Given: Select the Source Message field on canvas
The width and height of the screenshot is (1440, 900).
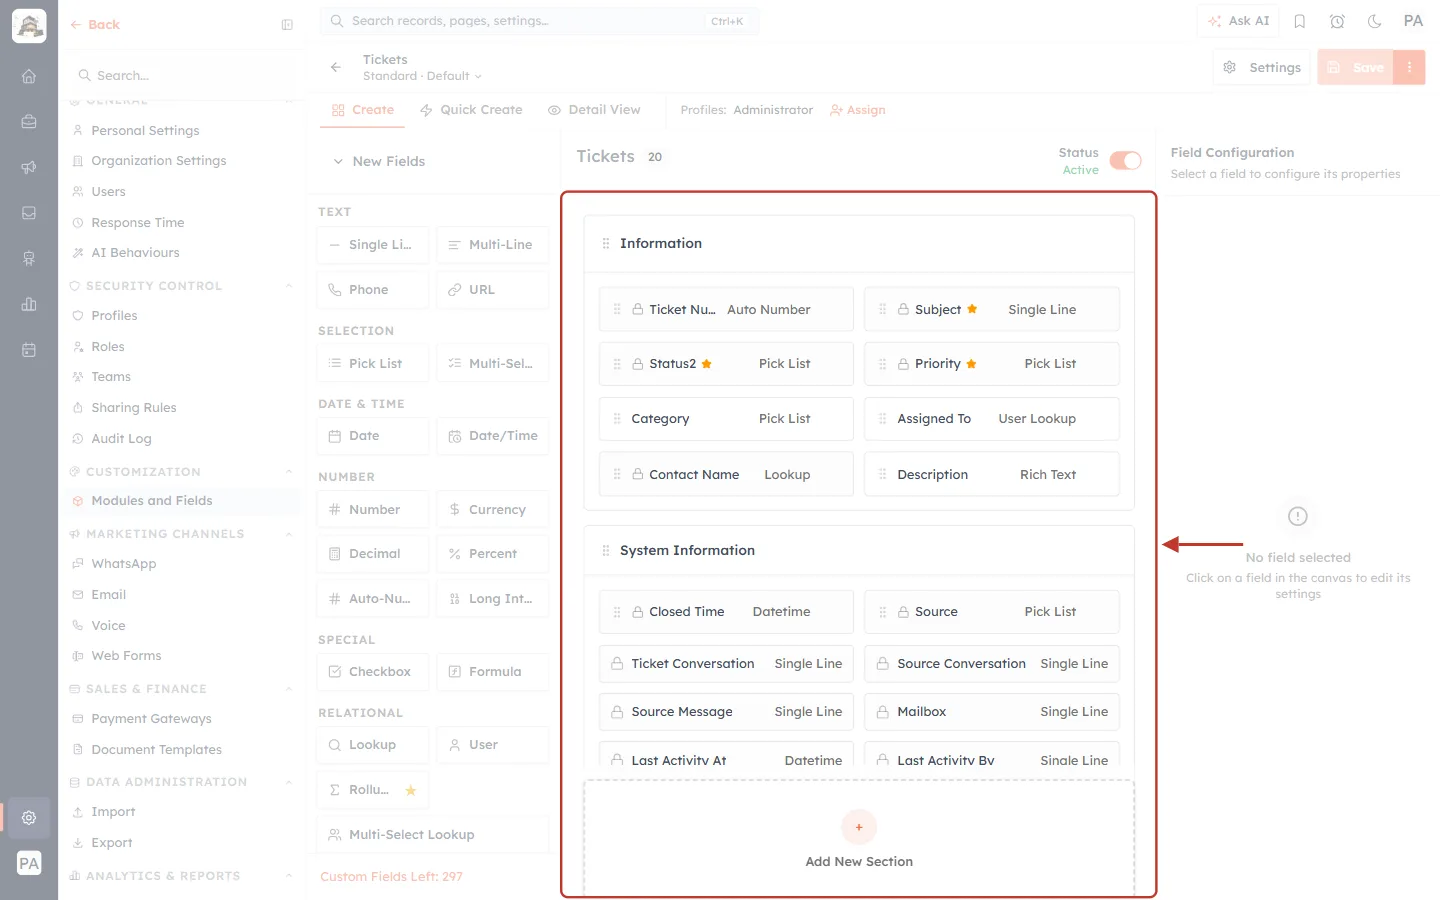Looking at the screenshot, I should point(726,712).
